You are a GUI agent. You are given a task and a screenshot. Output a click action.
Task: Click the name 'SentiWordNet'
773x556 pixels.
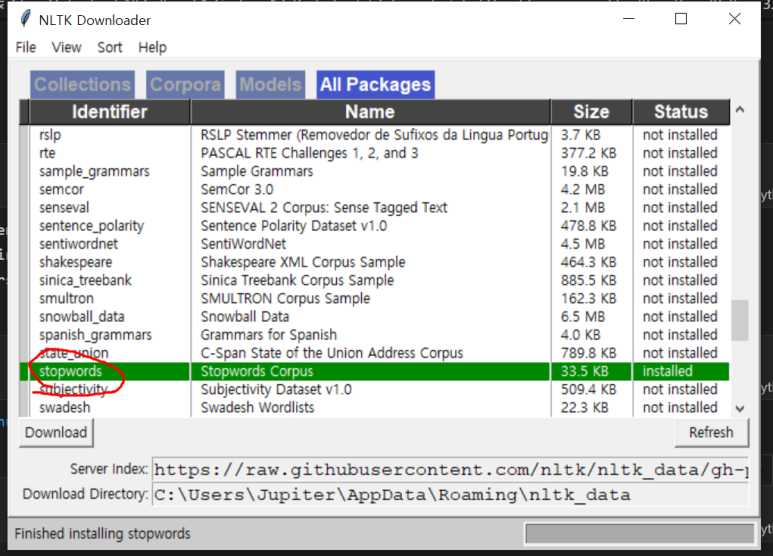click(x=243, y=244)
